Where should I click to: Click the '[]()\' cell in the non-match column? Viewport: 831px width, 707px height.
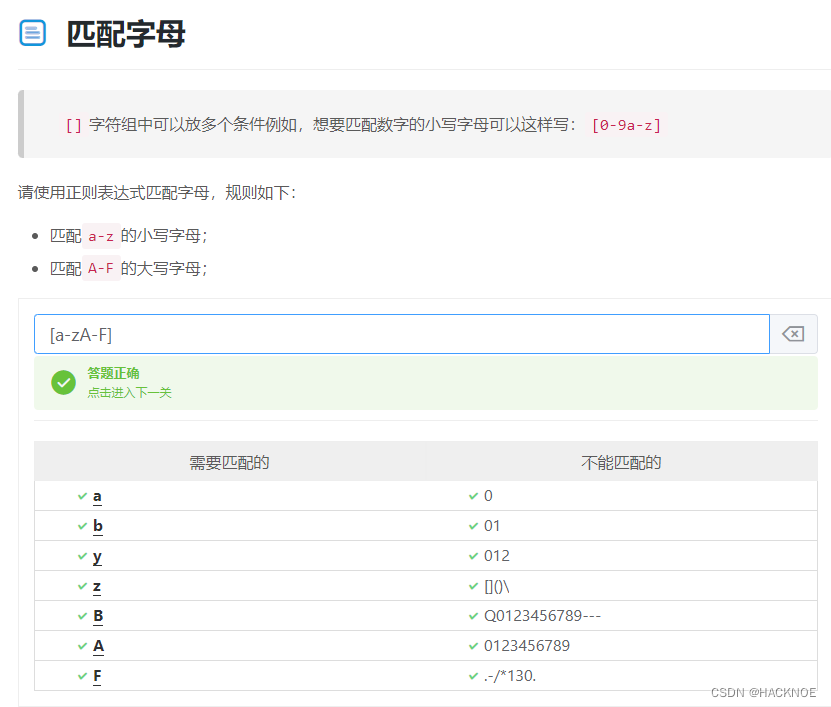[621, 586]
